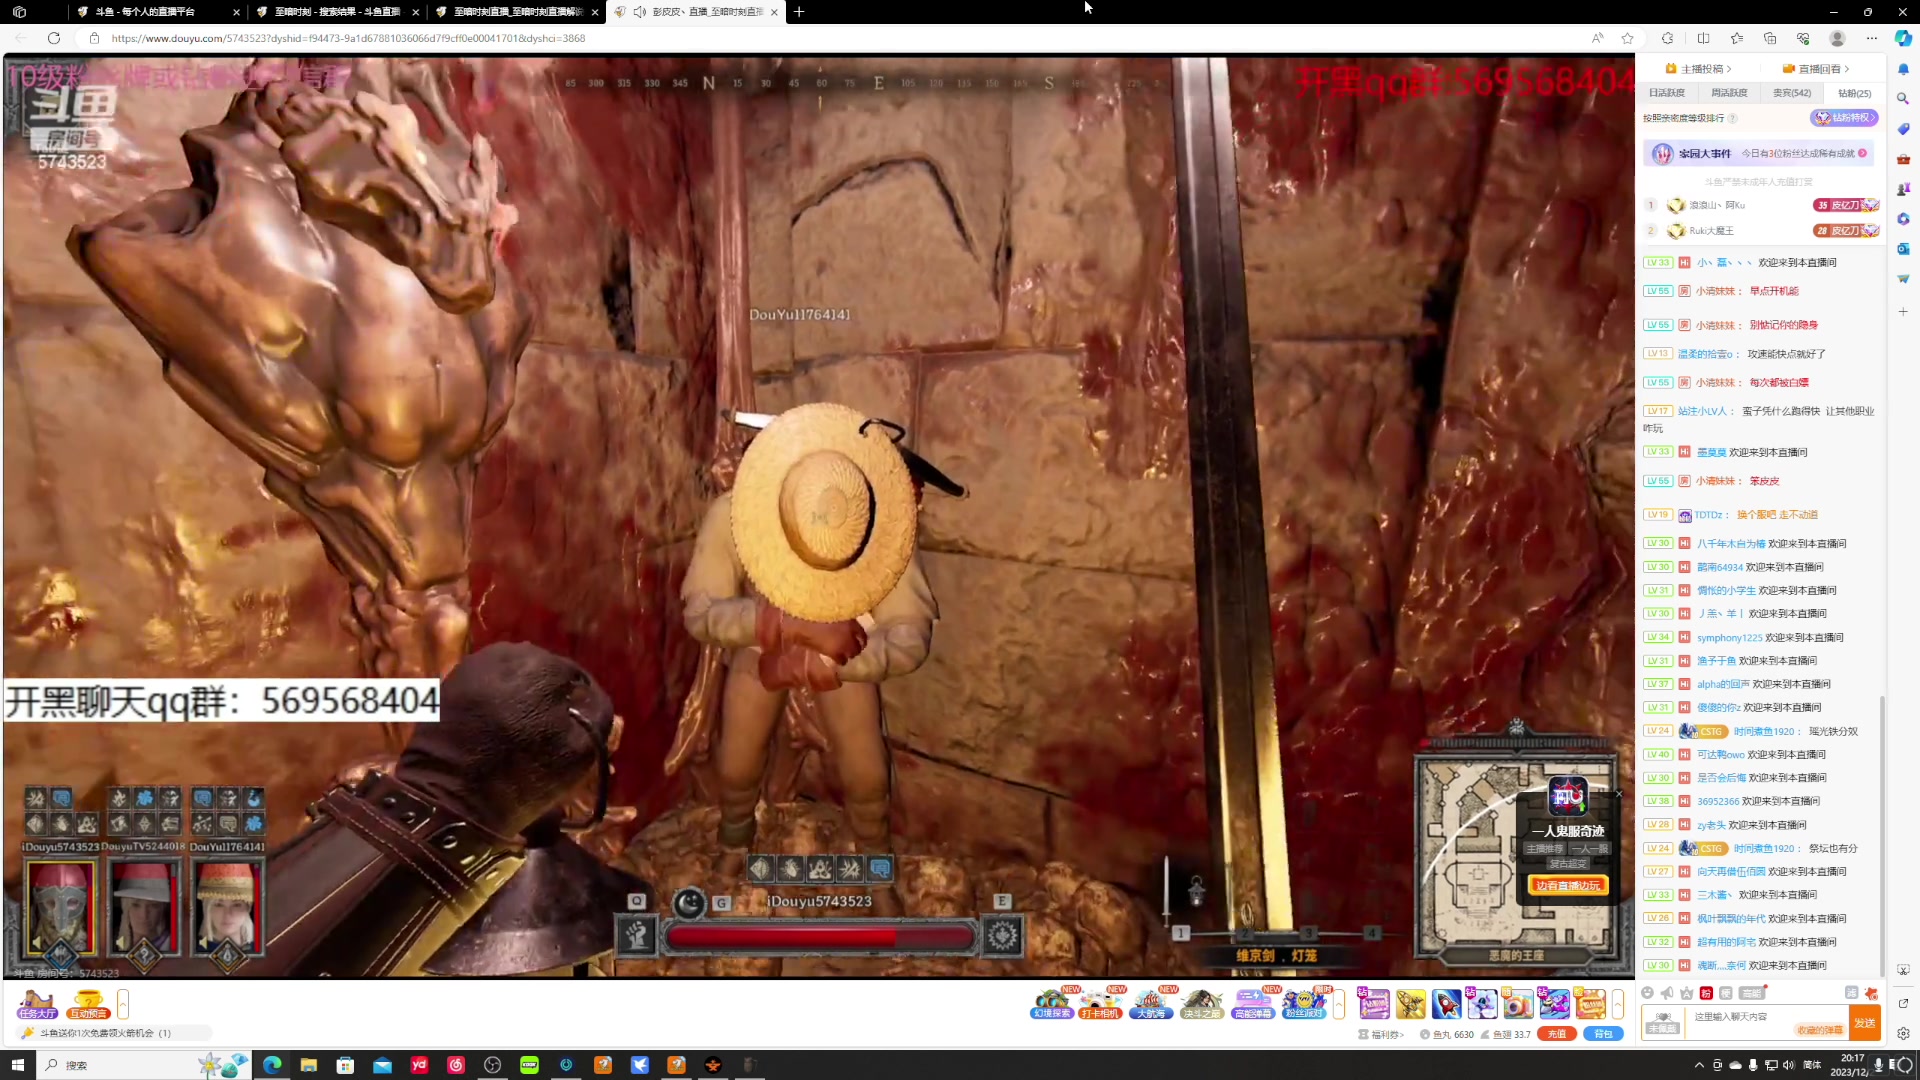Screen dimensions: 1920x1080
Task: Click the help question mark beside 亲密度等级排行
Action: tap(1733, 118)
